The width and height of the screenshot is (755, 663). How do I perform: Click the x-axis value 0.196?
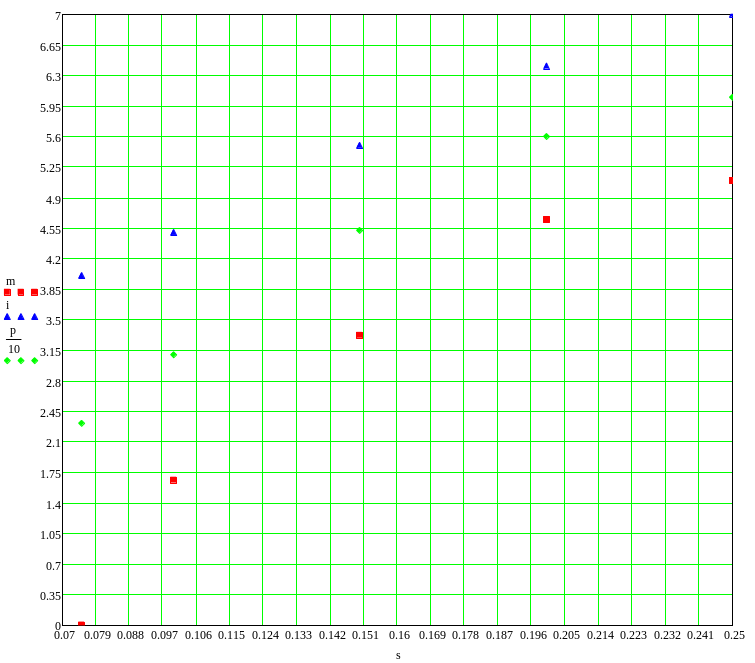[533, 635]
